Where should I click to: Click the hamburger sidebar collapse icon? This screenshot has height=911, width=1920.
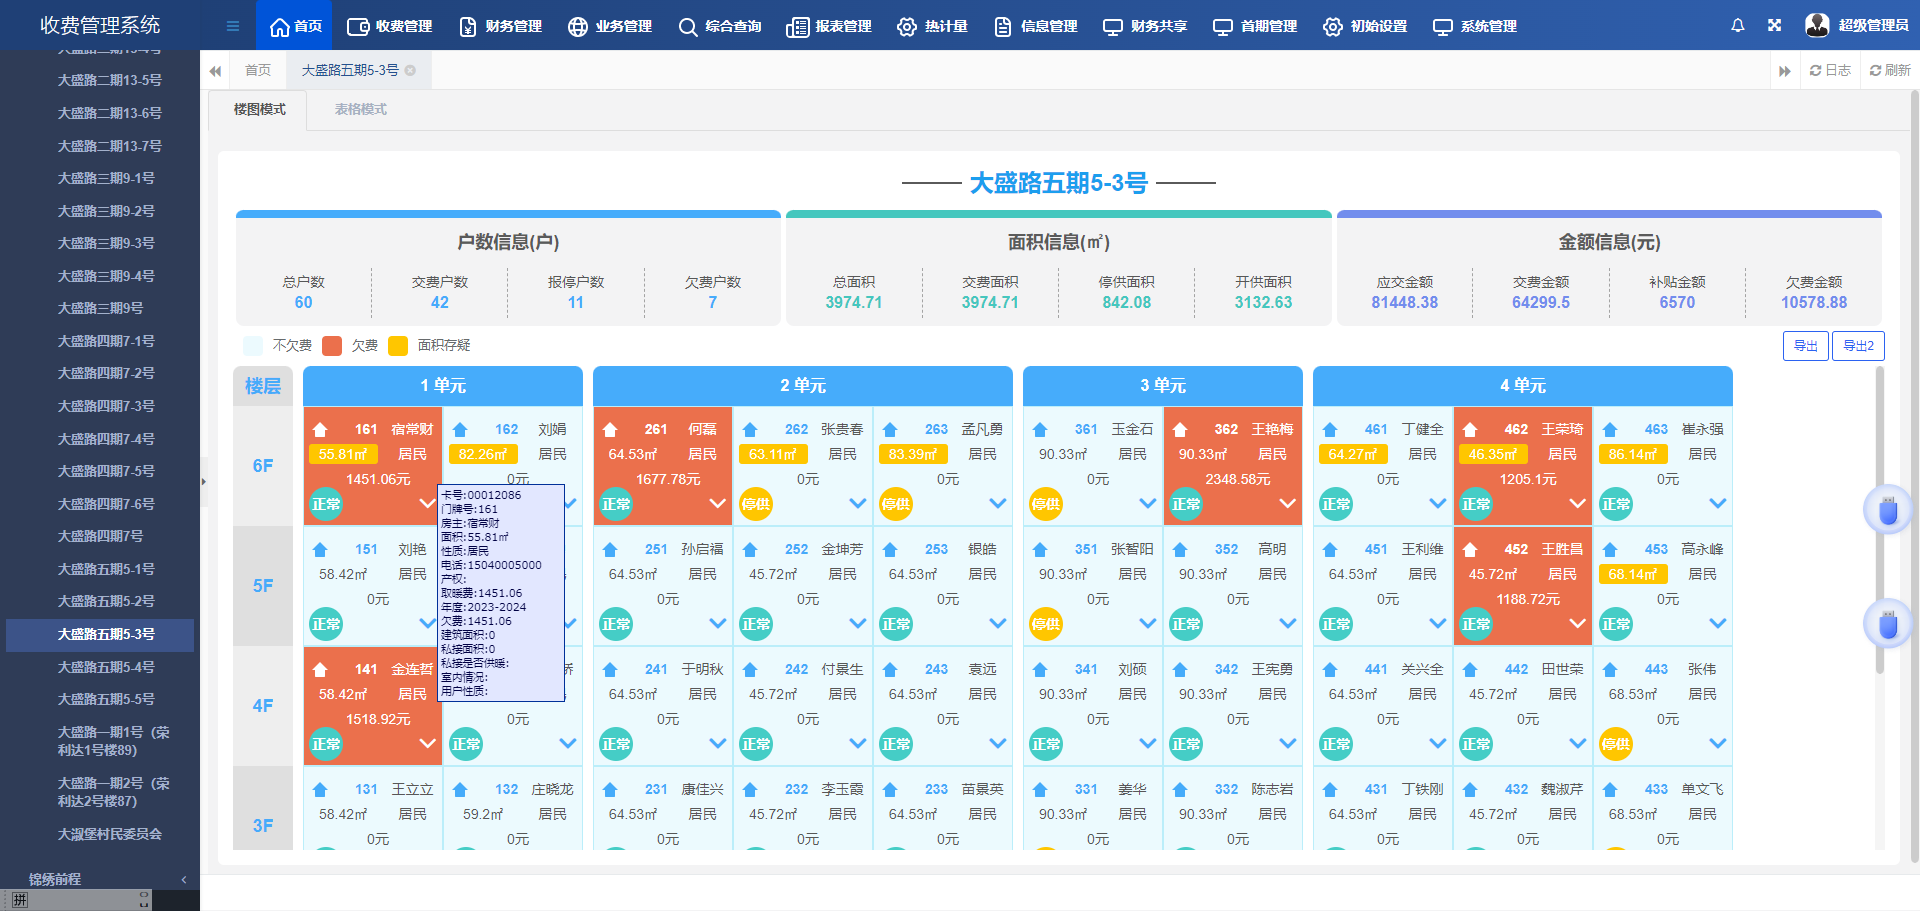pos(232,25)
